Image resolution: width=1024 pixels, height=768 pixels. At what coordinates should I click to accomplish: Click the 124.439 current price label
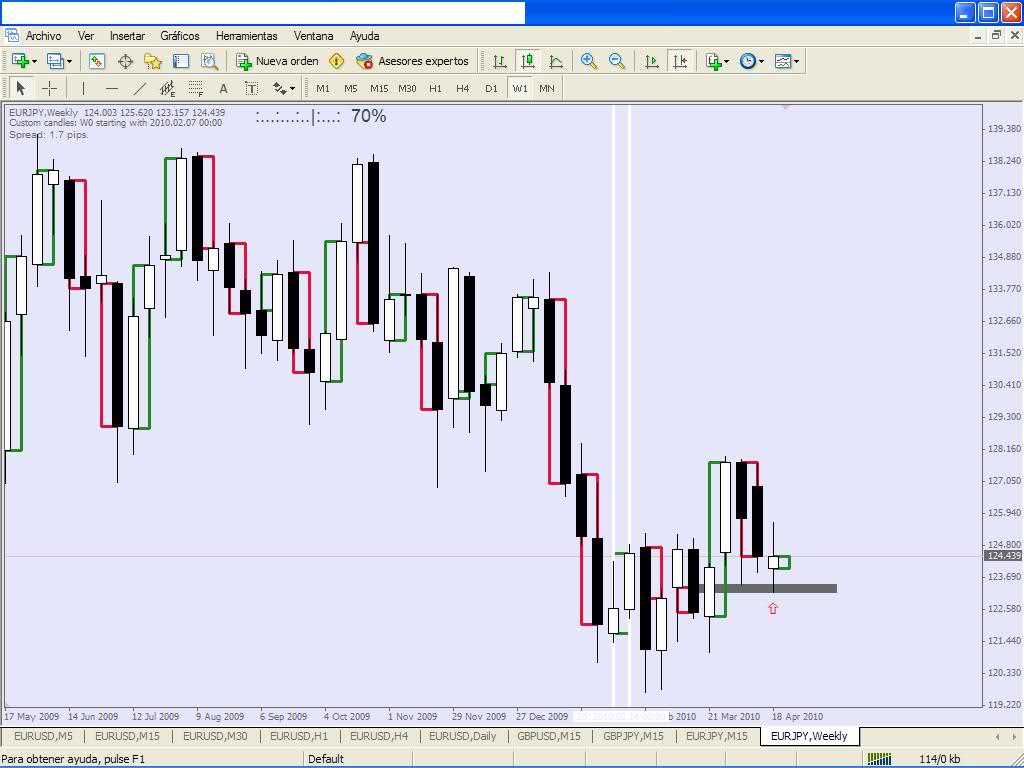[1002, 556]
